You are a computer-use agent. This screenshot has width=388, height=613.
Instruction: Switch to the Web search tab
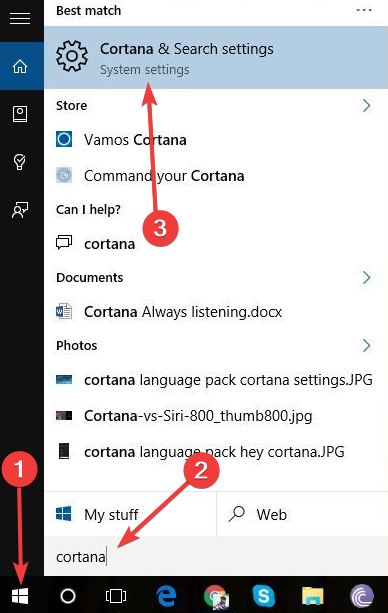point(302,514)
